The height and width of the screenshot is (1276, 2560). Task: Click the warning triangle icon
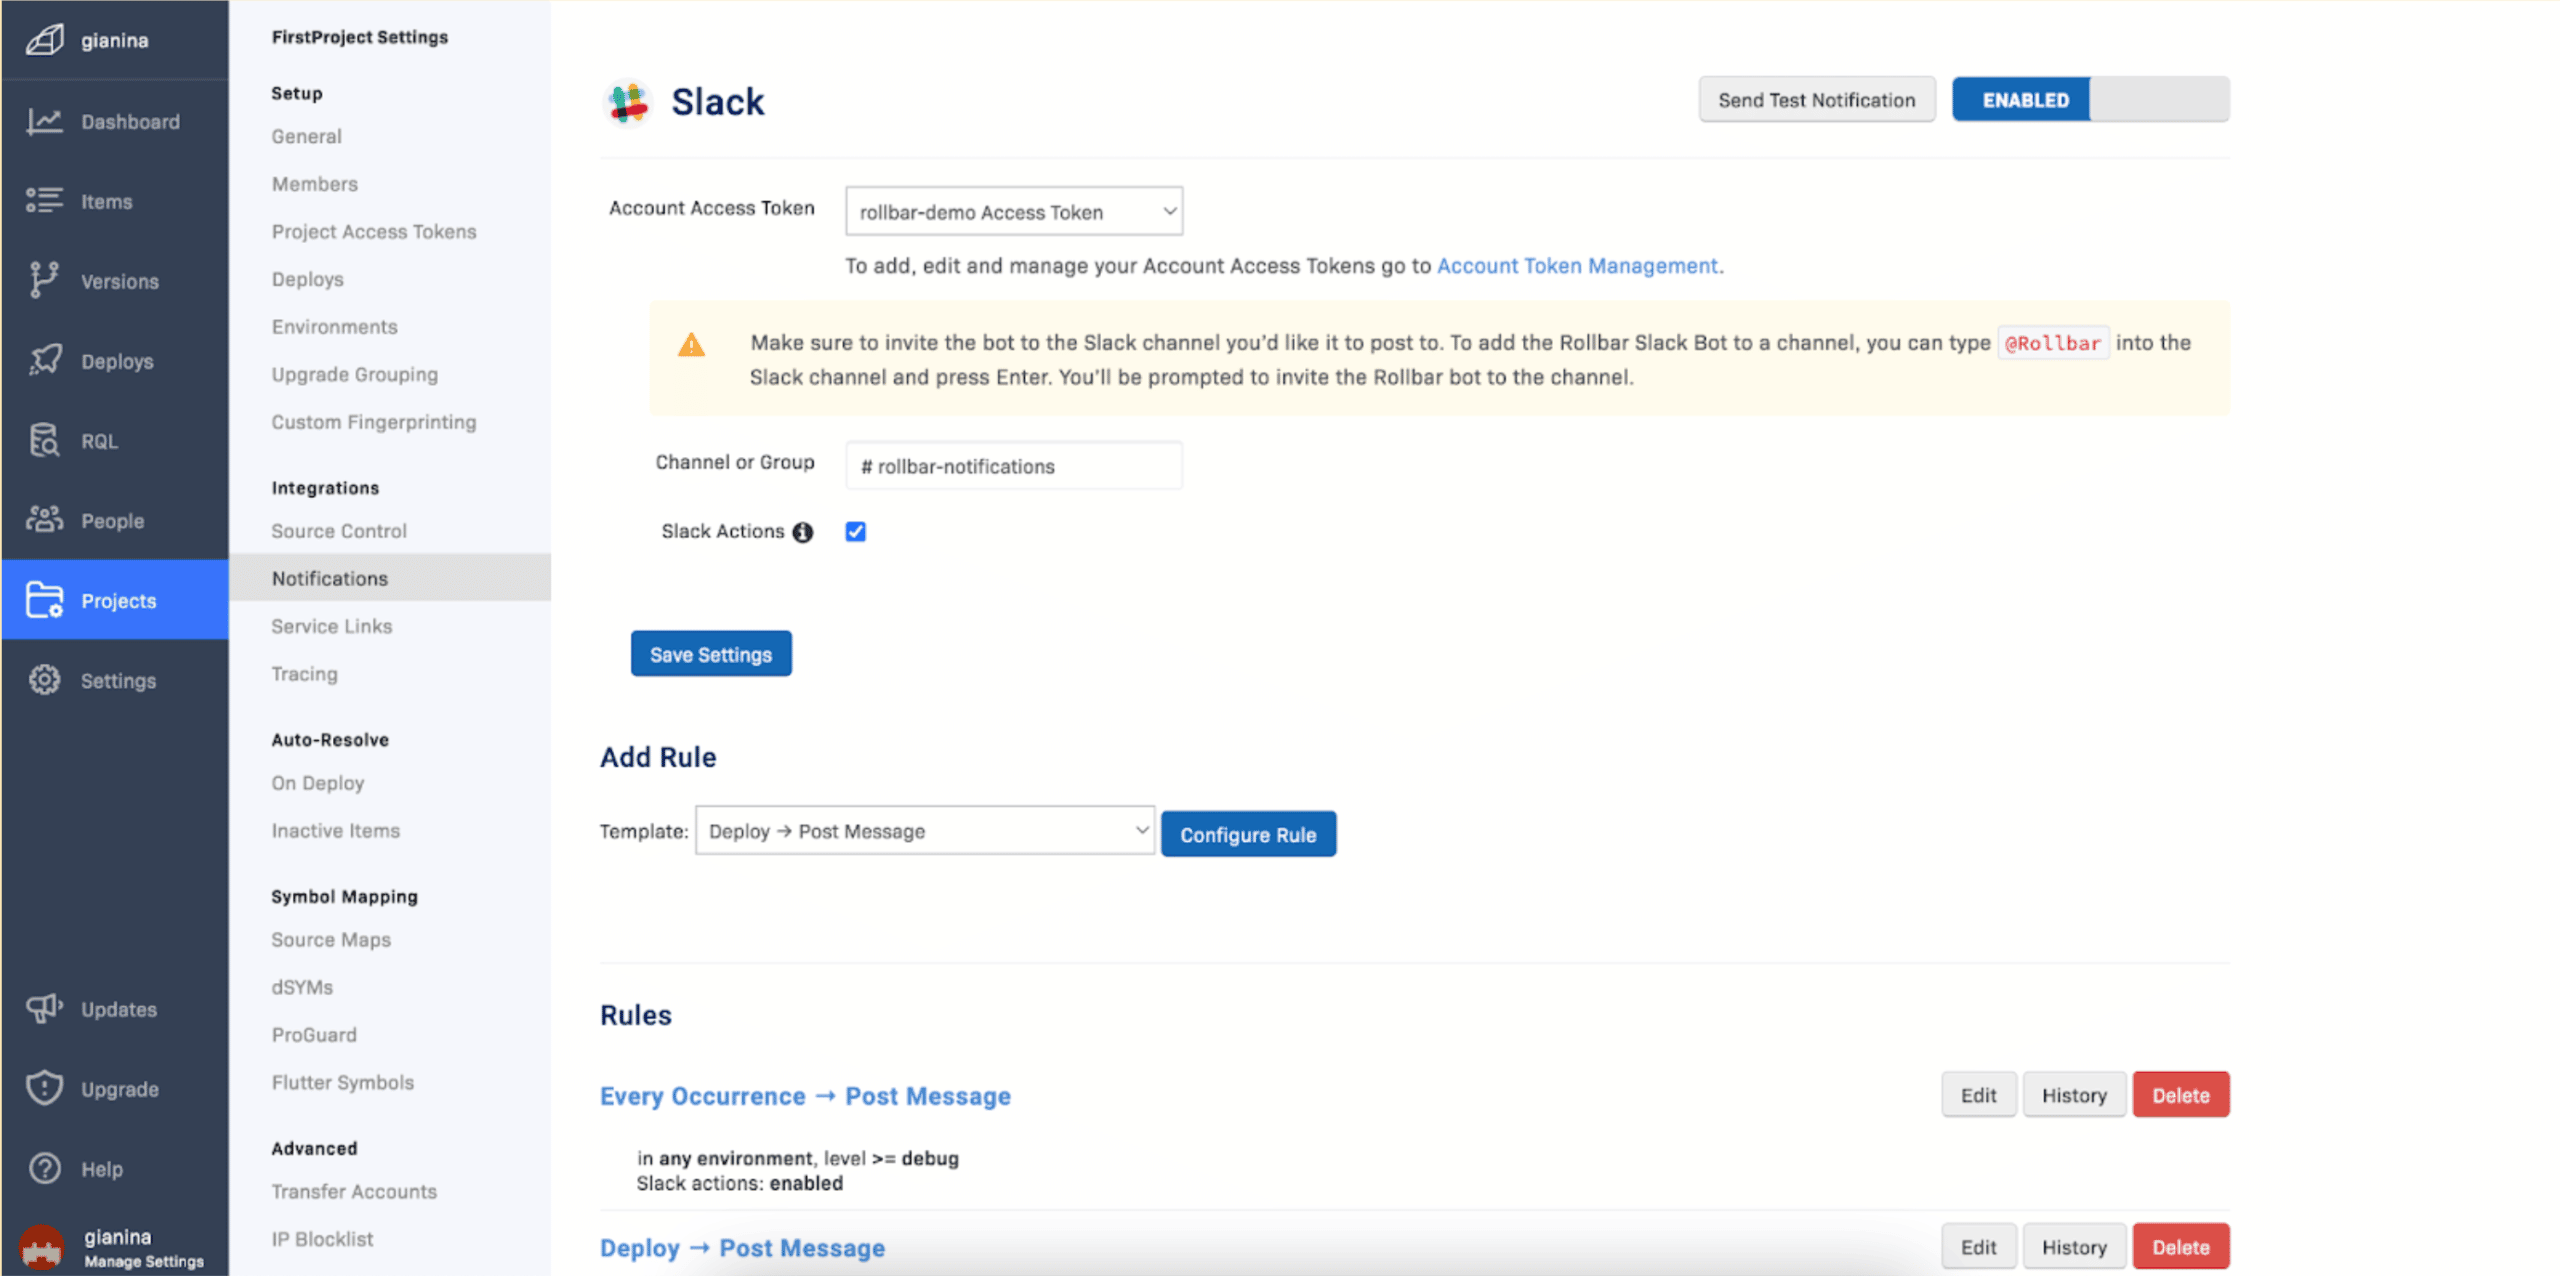(x=691, y=345)
